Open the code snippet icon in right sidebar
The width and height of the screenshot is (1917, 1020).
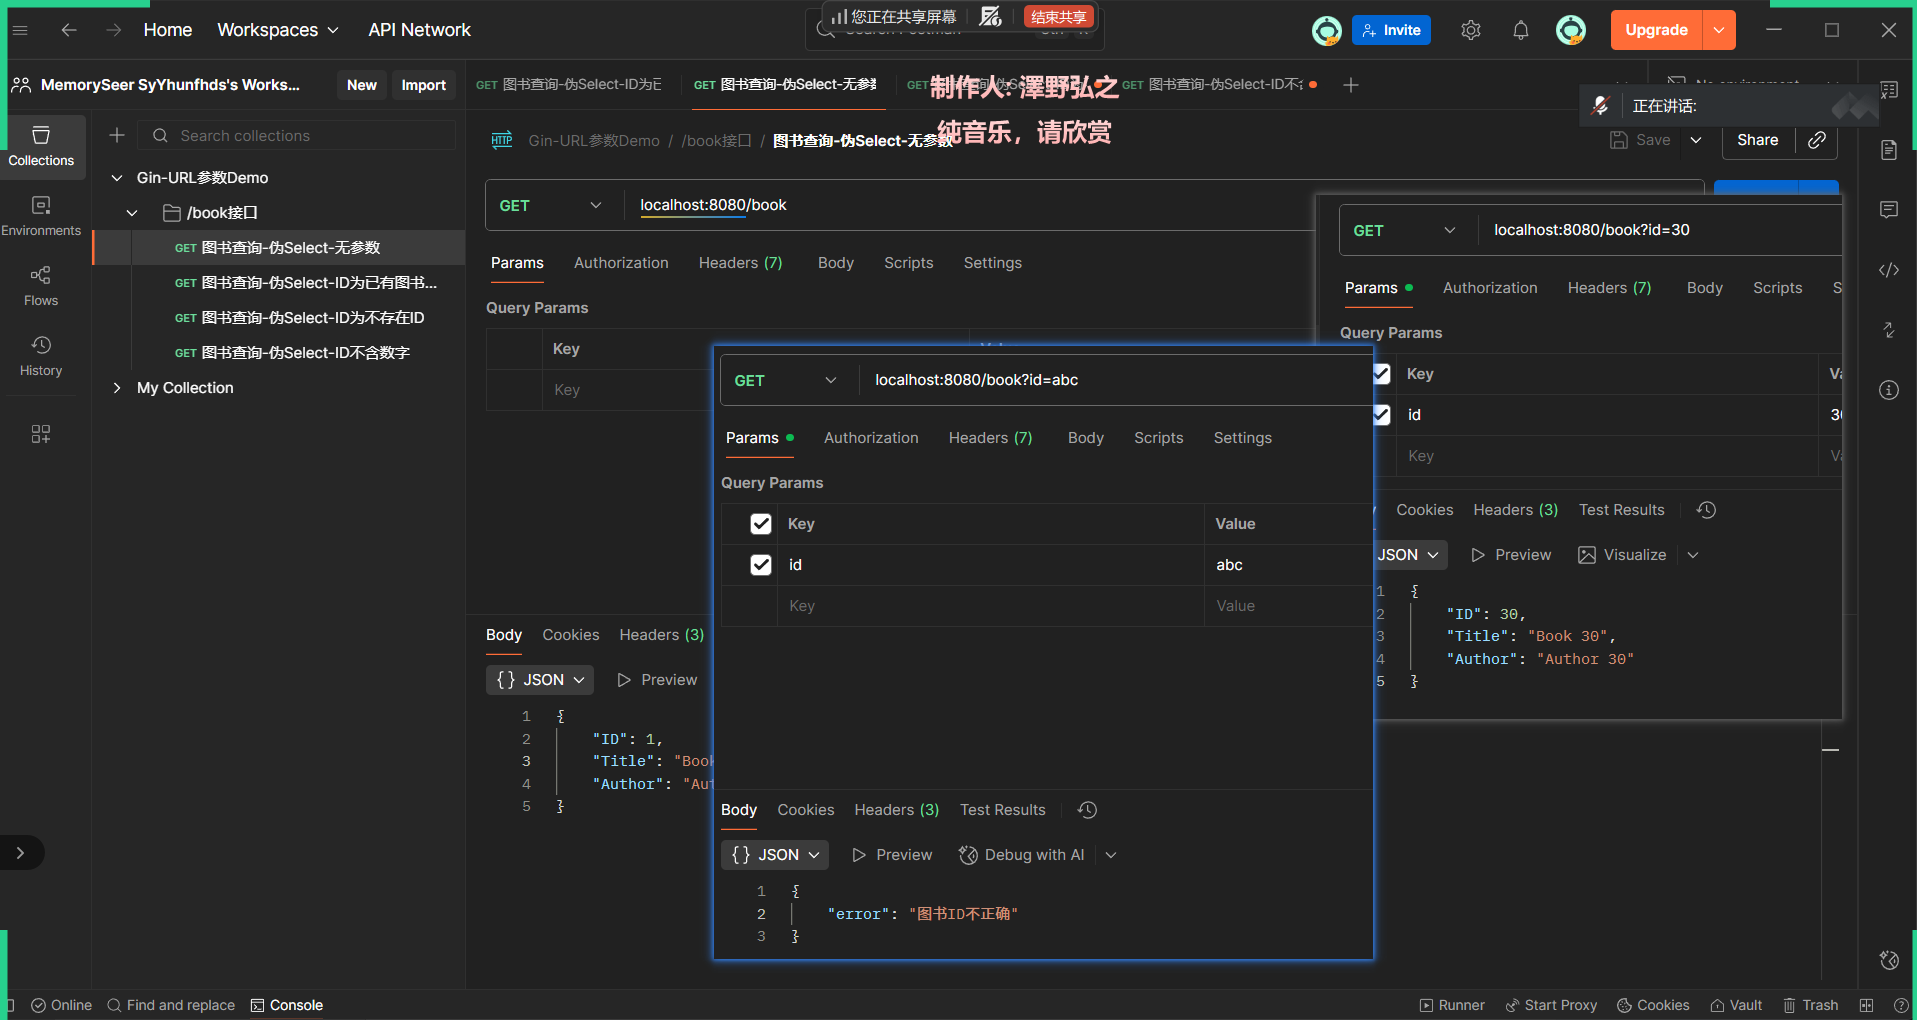pos(1888,270)
